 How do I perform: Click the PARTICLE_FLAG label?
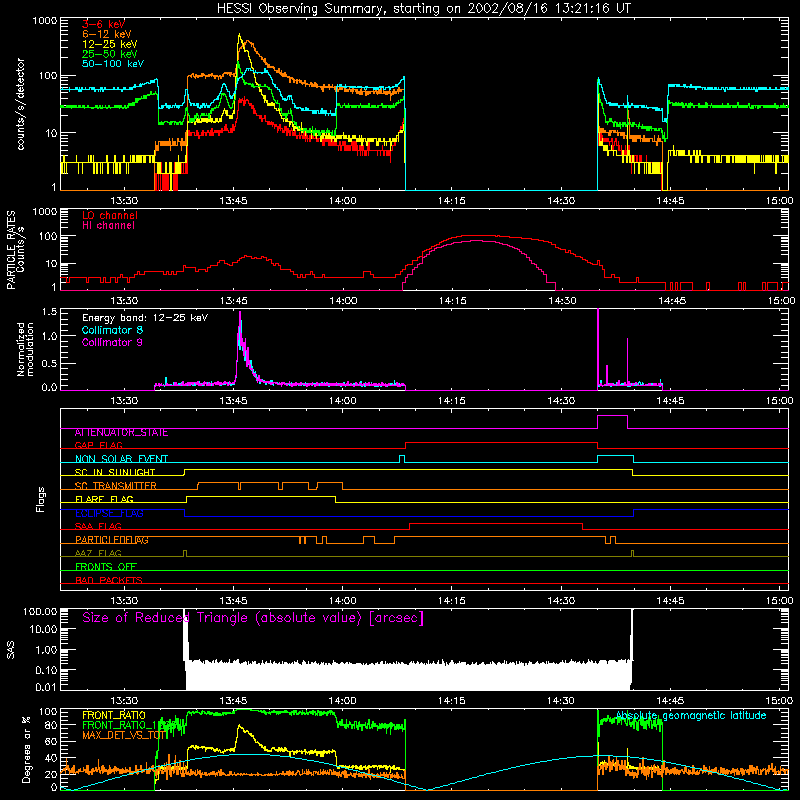point(112,540)
